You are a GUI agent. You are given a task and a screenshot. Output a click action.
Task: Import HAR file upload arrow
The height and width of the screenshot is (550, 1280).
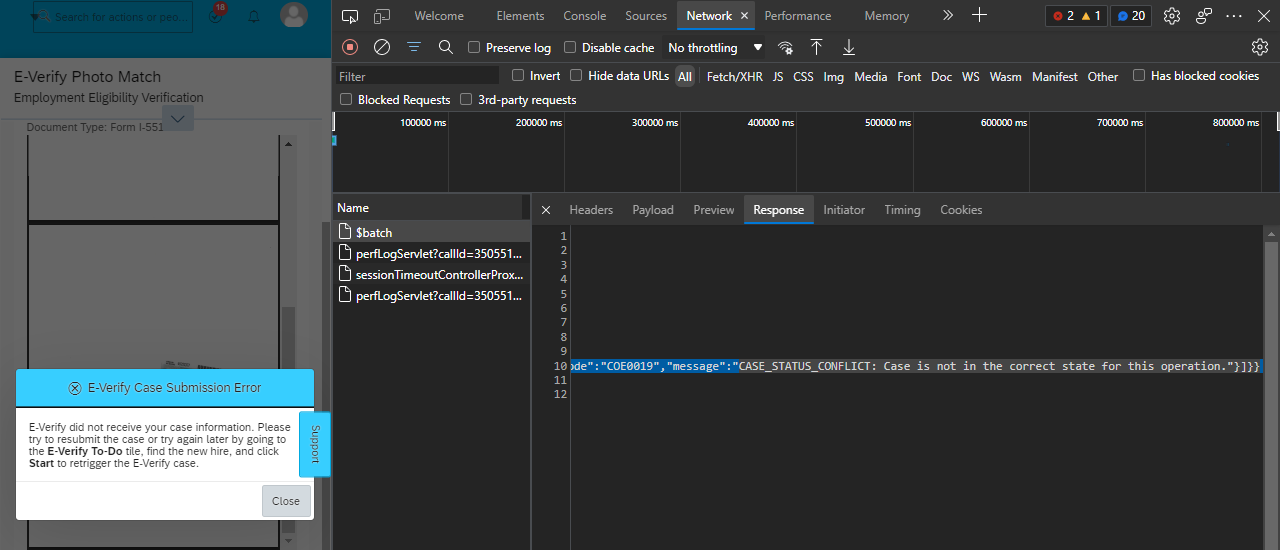(817, 47)
